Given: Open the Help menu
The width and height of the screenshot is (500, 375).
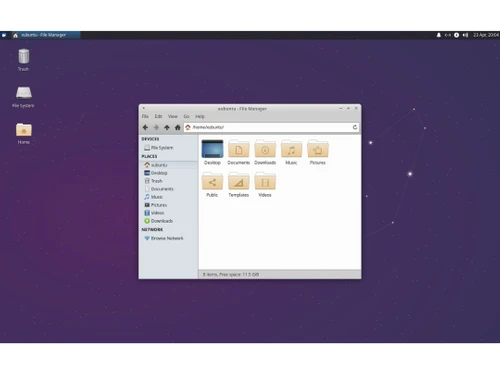Looking at the screenshot, I should 200,116.
